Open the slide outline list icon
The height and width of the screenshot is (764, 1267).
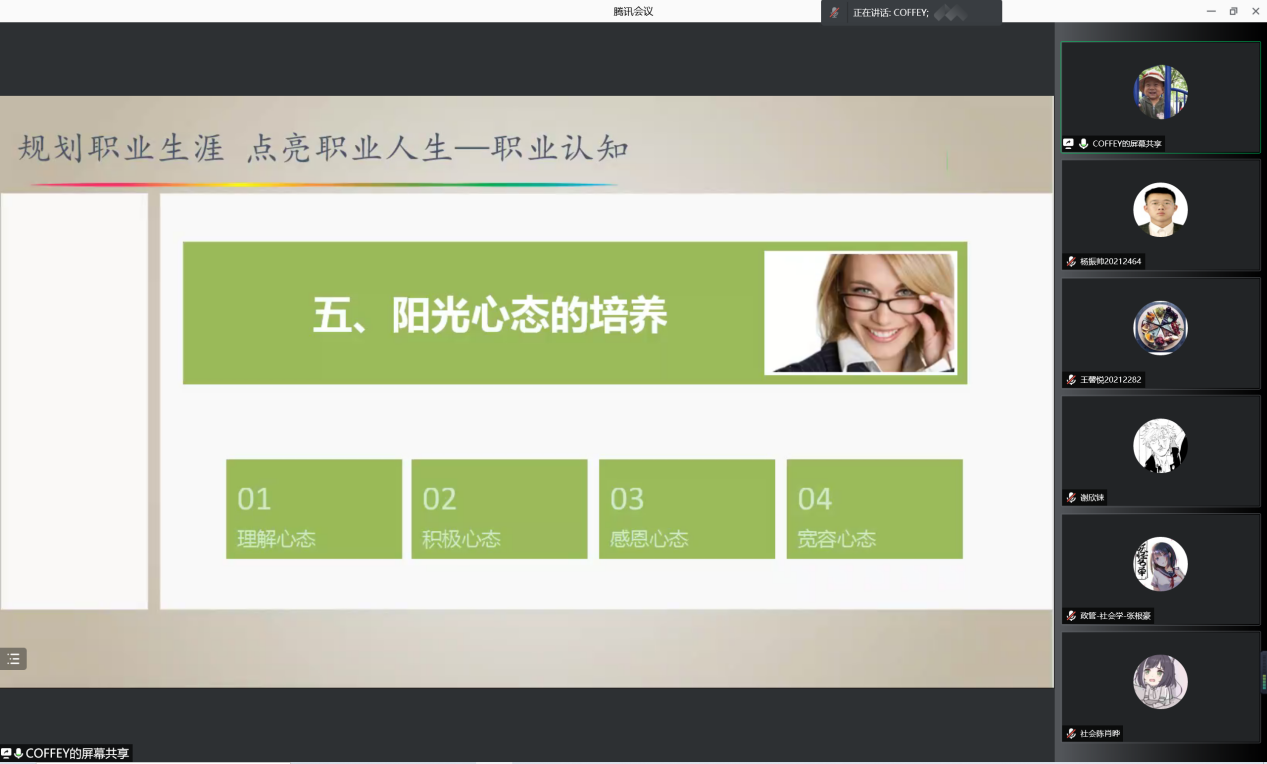(13, 659)
